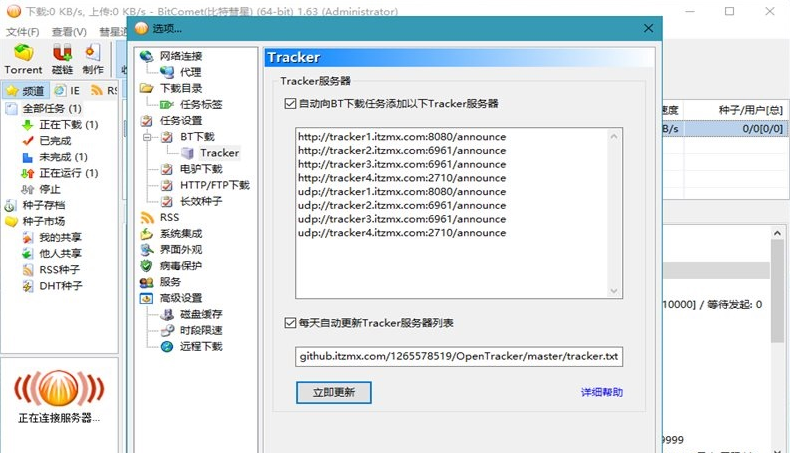Click tracker list scrollbar up arrow
Viewport: 790px width, 453px height.
click(614, 136)
